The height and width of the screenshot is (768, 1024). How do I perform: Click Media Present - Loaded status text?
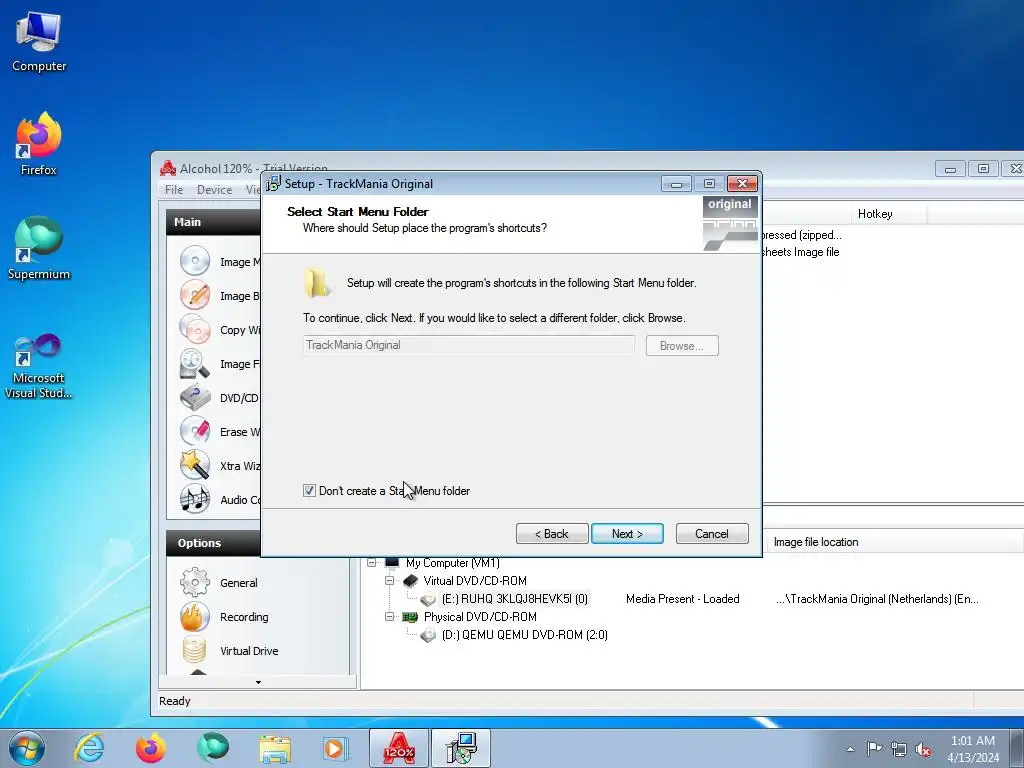[x=682, y=599]
